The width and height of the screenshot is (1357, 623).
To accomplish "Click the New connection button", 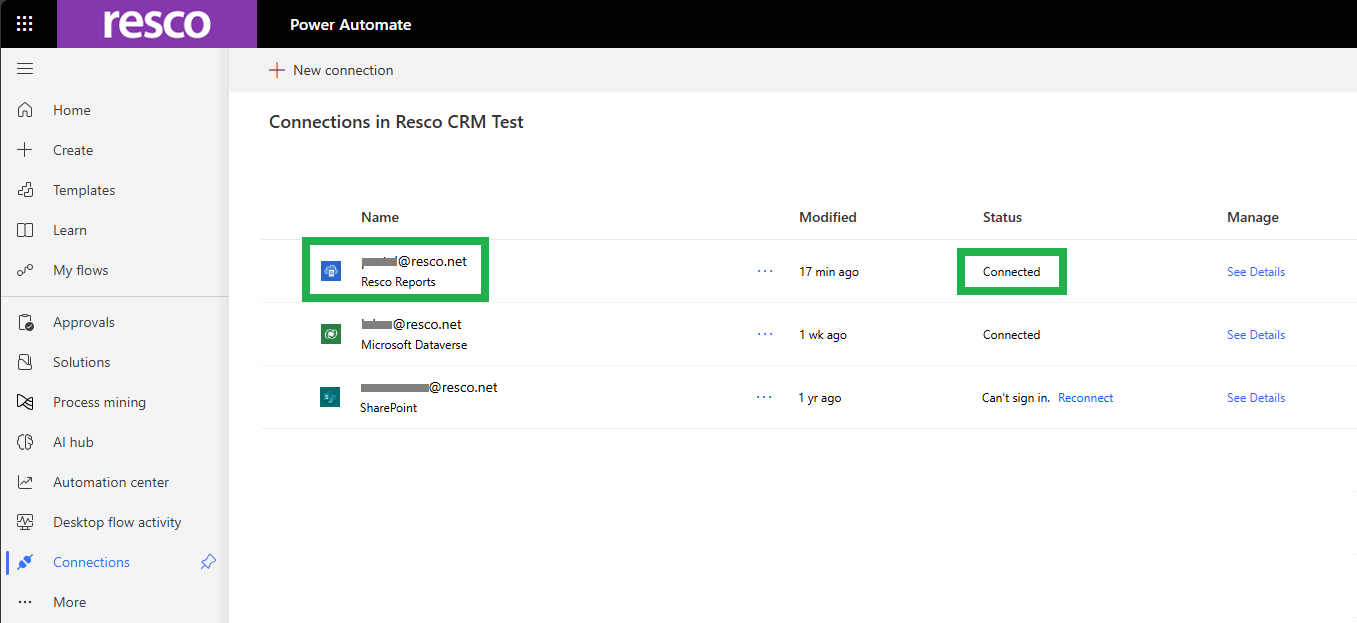I will coord(331,70).
